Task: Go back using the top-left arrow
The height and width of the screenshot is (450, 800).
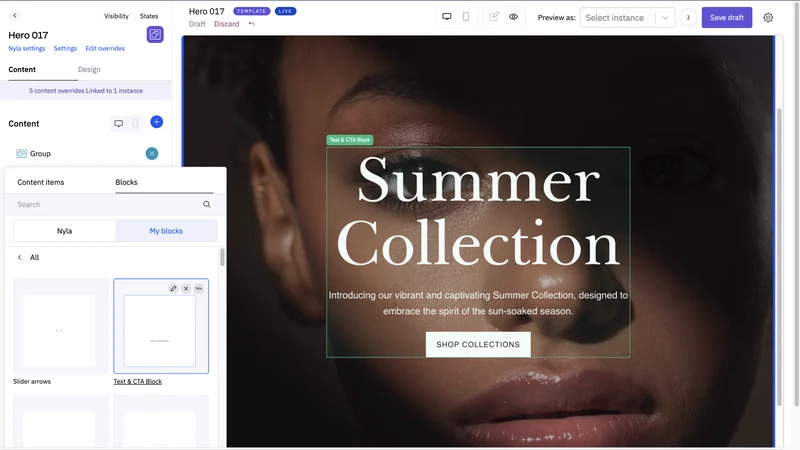Action: (x=15, y=15)
